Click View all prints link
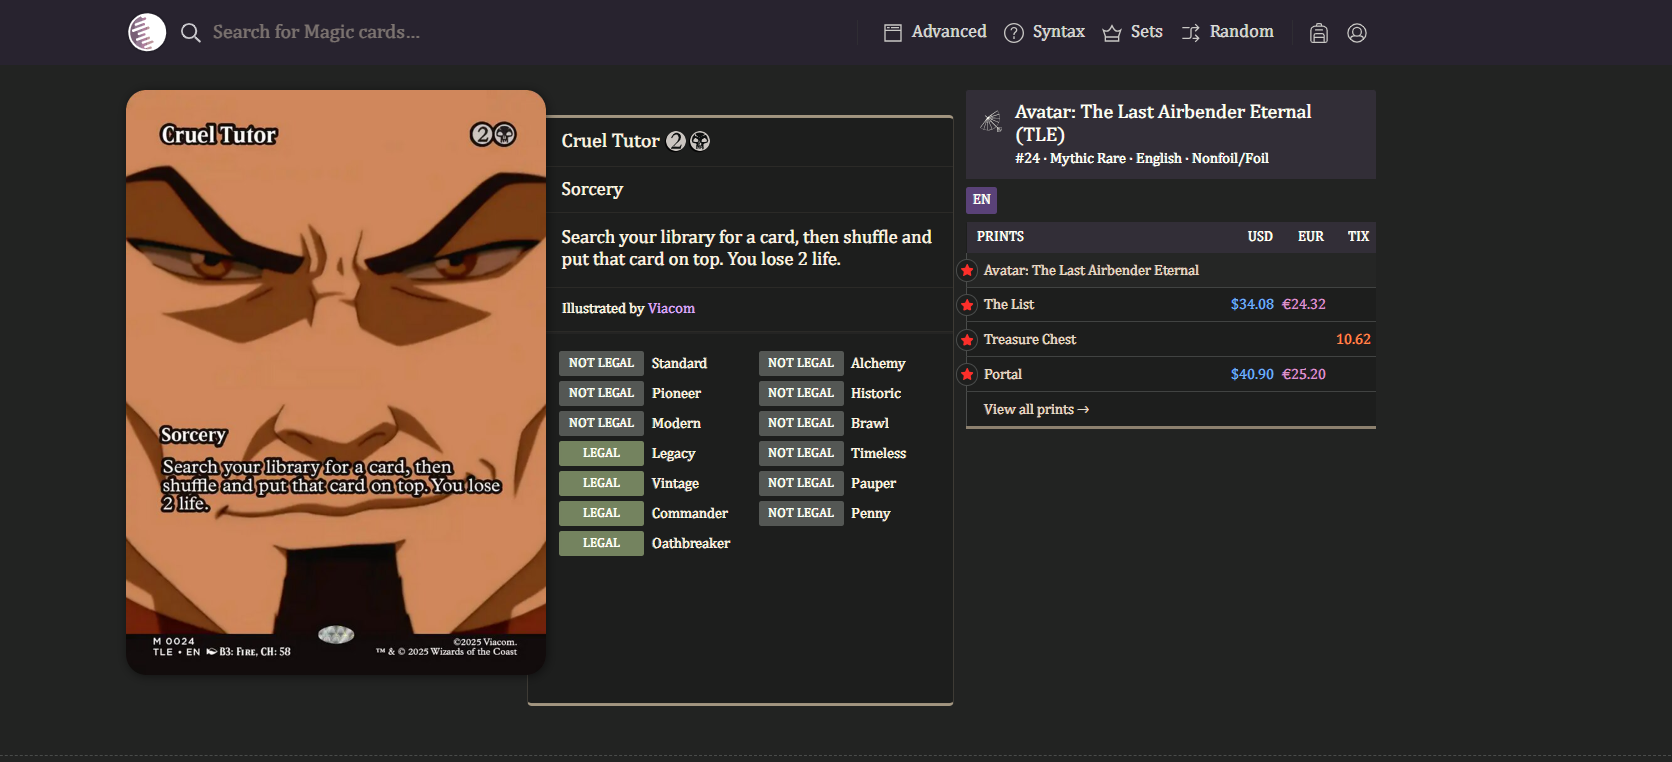This screenshot has width=1672, height=762. [1036, 409]
